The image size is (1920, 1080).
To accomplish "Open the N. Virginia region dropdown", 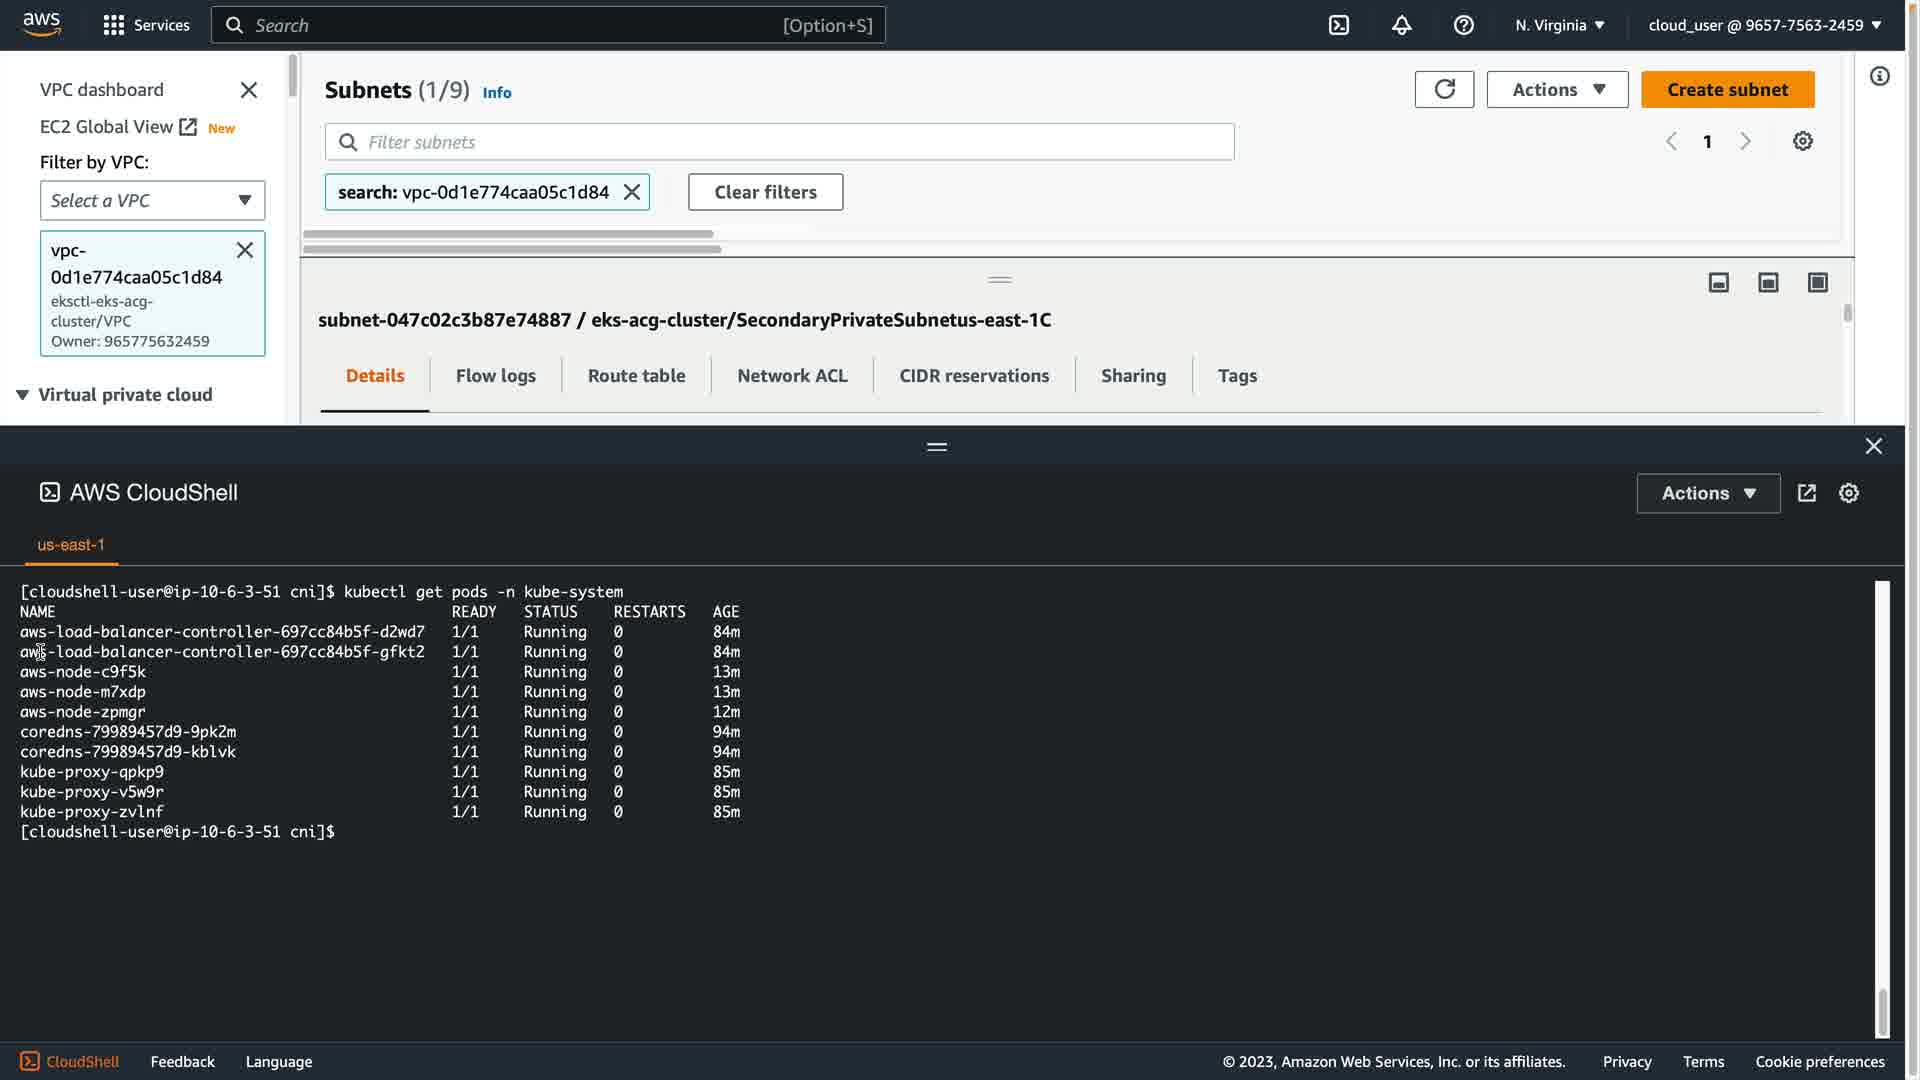I will (1559, 25).
